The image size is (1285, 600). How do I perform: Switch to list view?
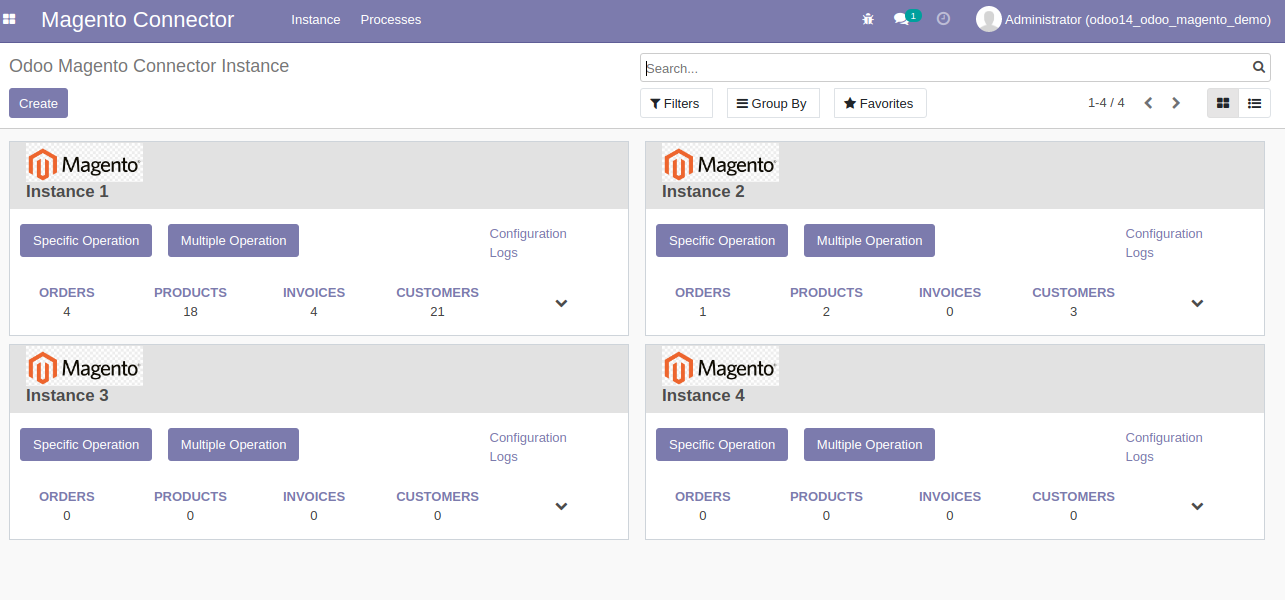coord(1254,103)
